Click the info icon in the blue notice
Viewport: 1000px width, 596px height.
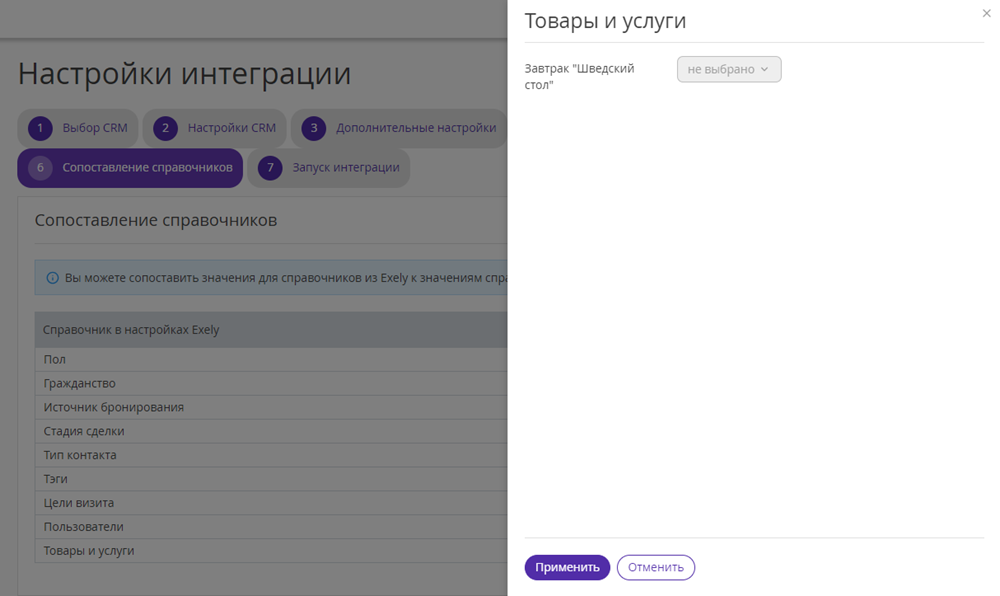[53, 278]
